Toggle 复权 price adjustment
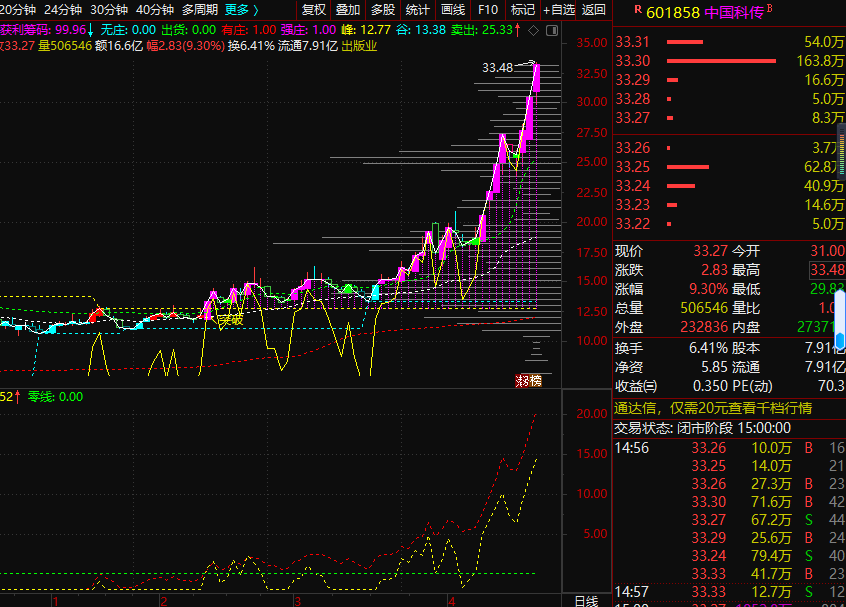 click(314, 9)
